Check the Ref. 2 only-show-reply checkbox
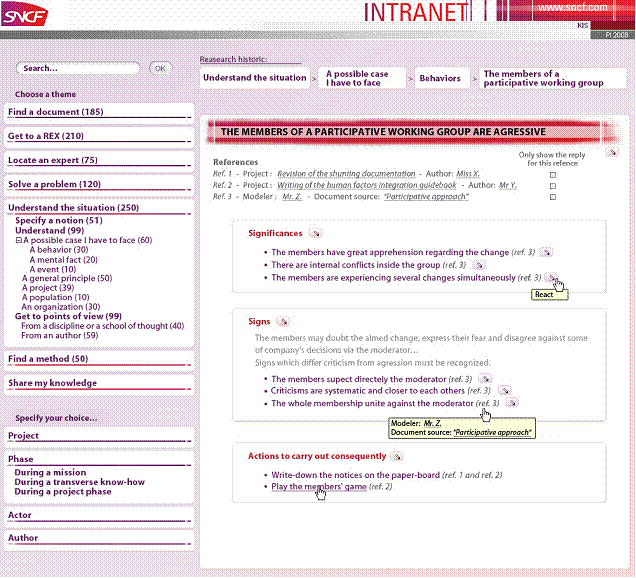Screen dimensions: 636x578 [x=553, y=186]
